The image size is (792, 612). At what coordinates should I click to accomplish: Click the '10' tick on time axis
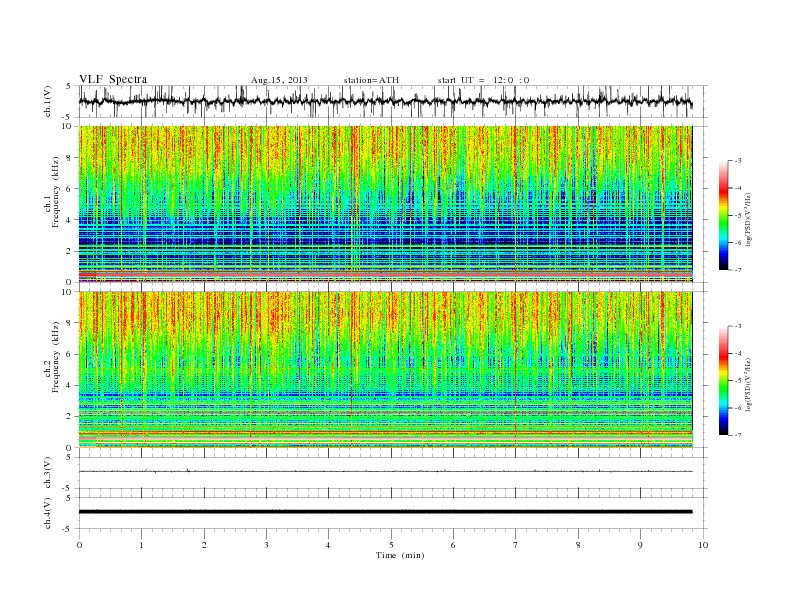tap(703, 545)
